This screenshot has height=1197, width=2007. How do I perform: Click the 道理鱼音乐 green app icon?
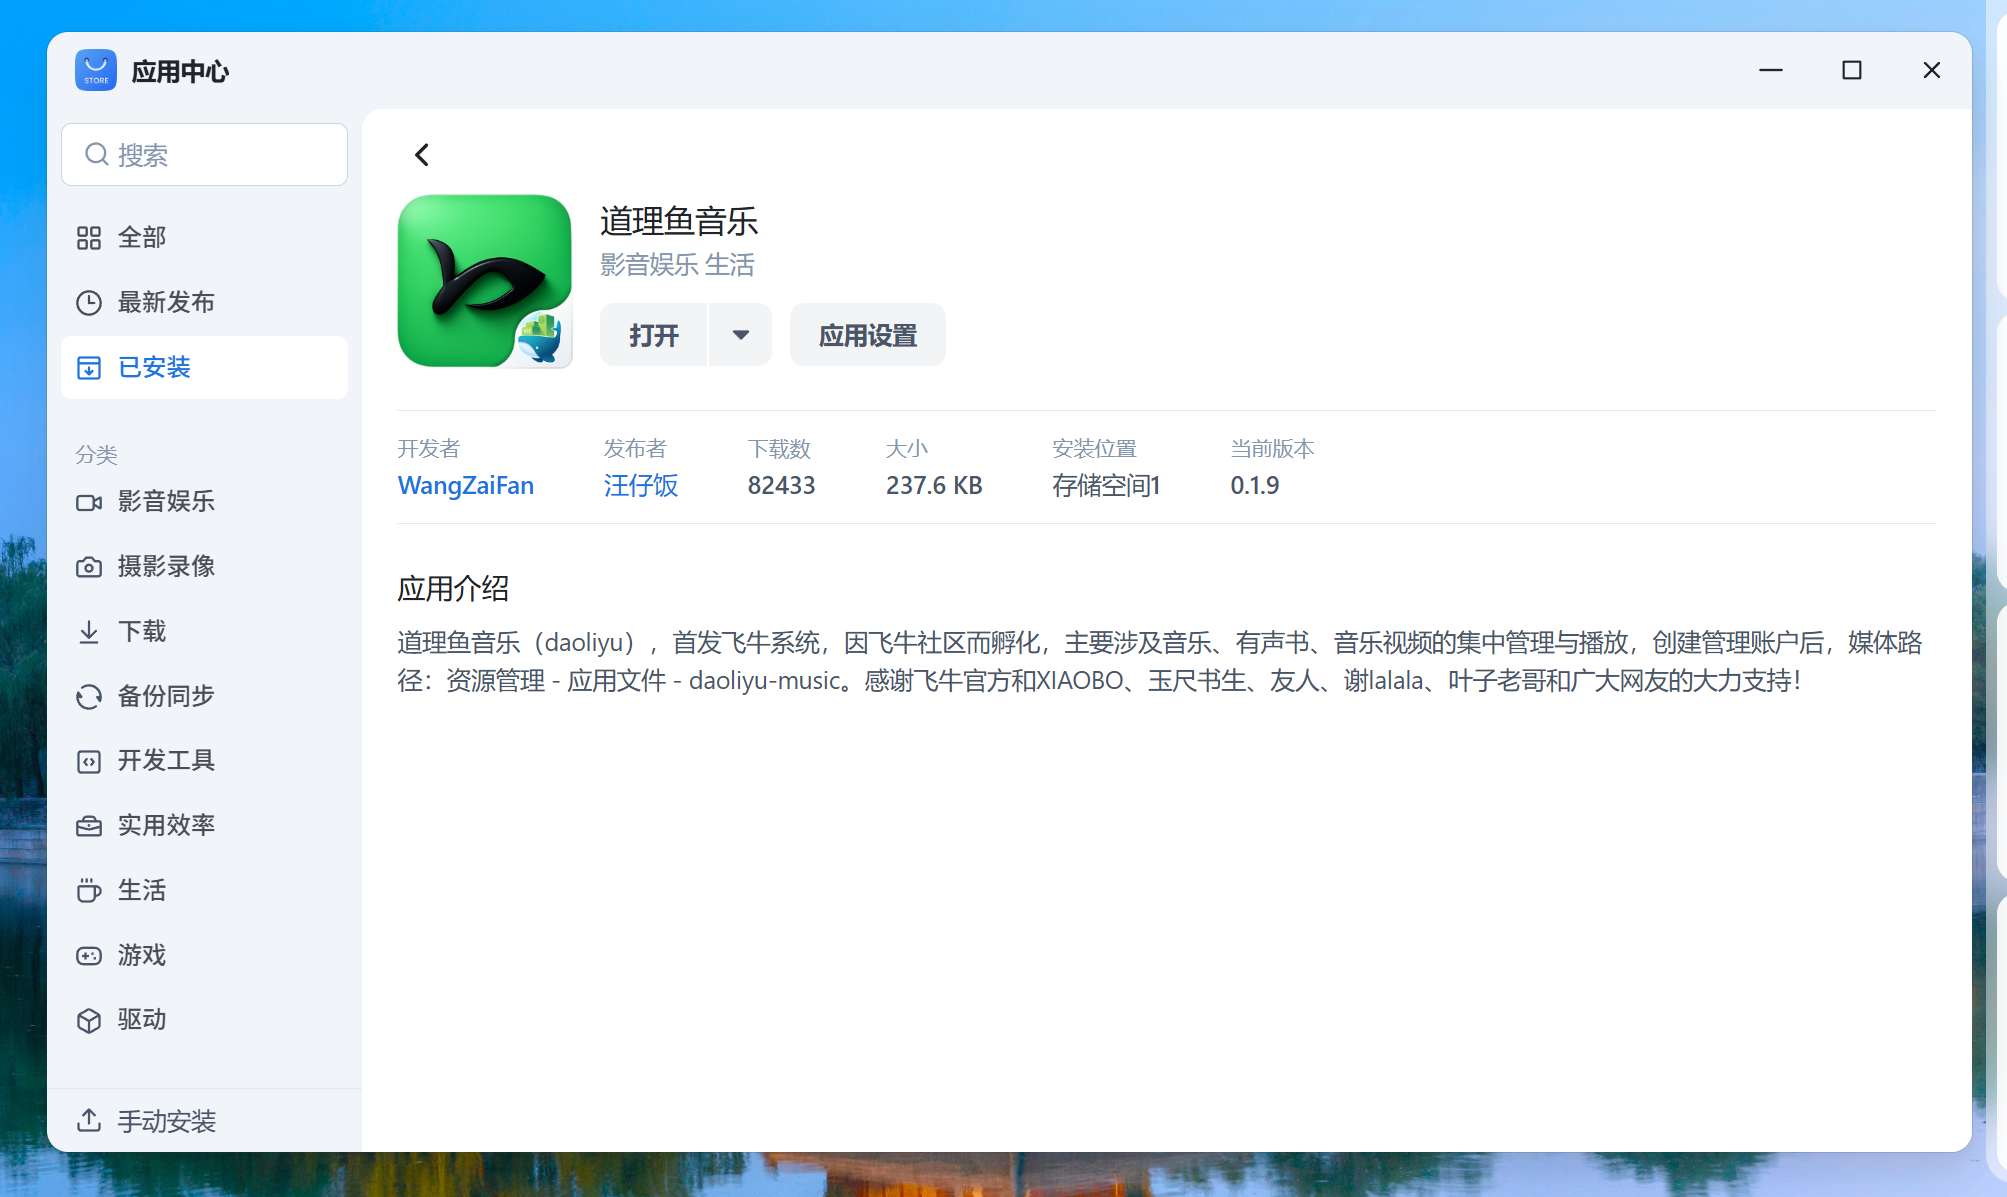pyautogui.click(x=484, y=281)
